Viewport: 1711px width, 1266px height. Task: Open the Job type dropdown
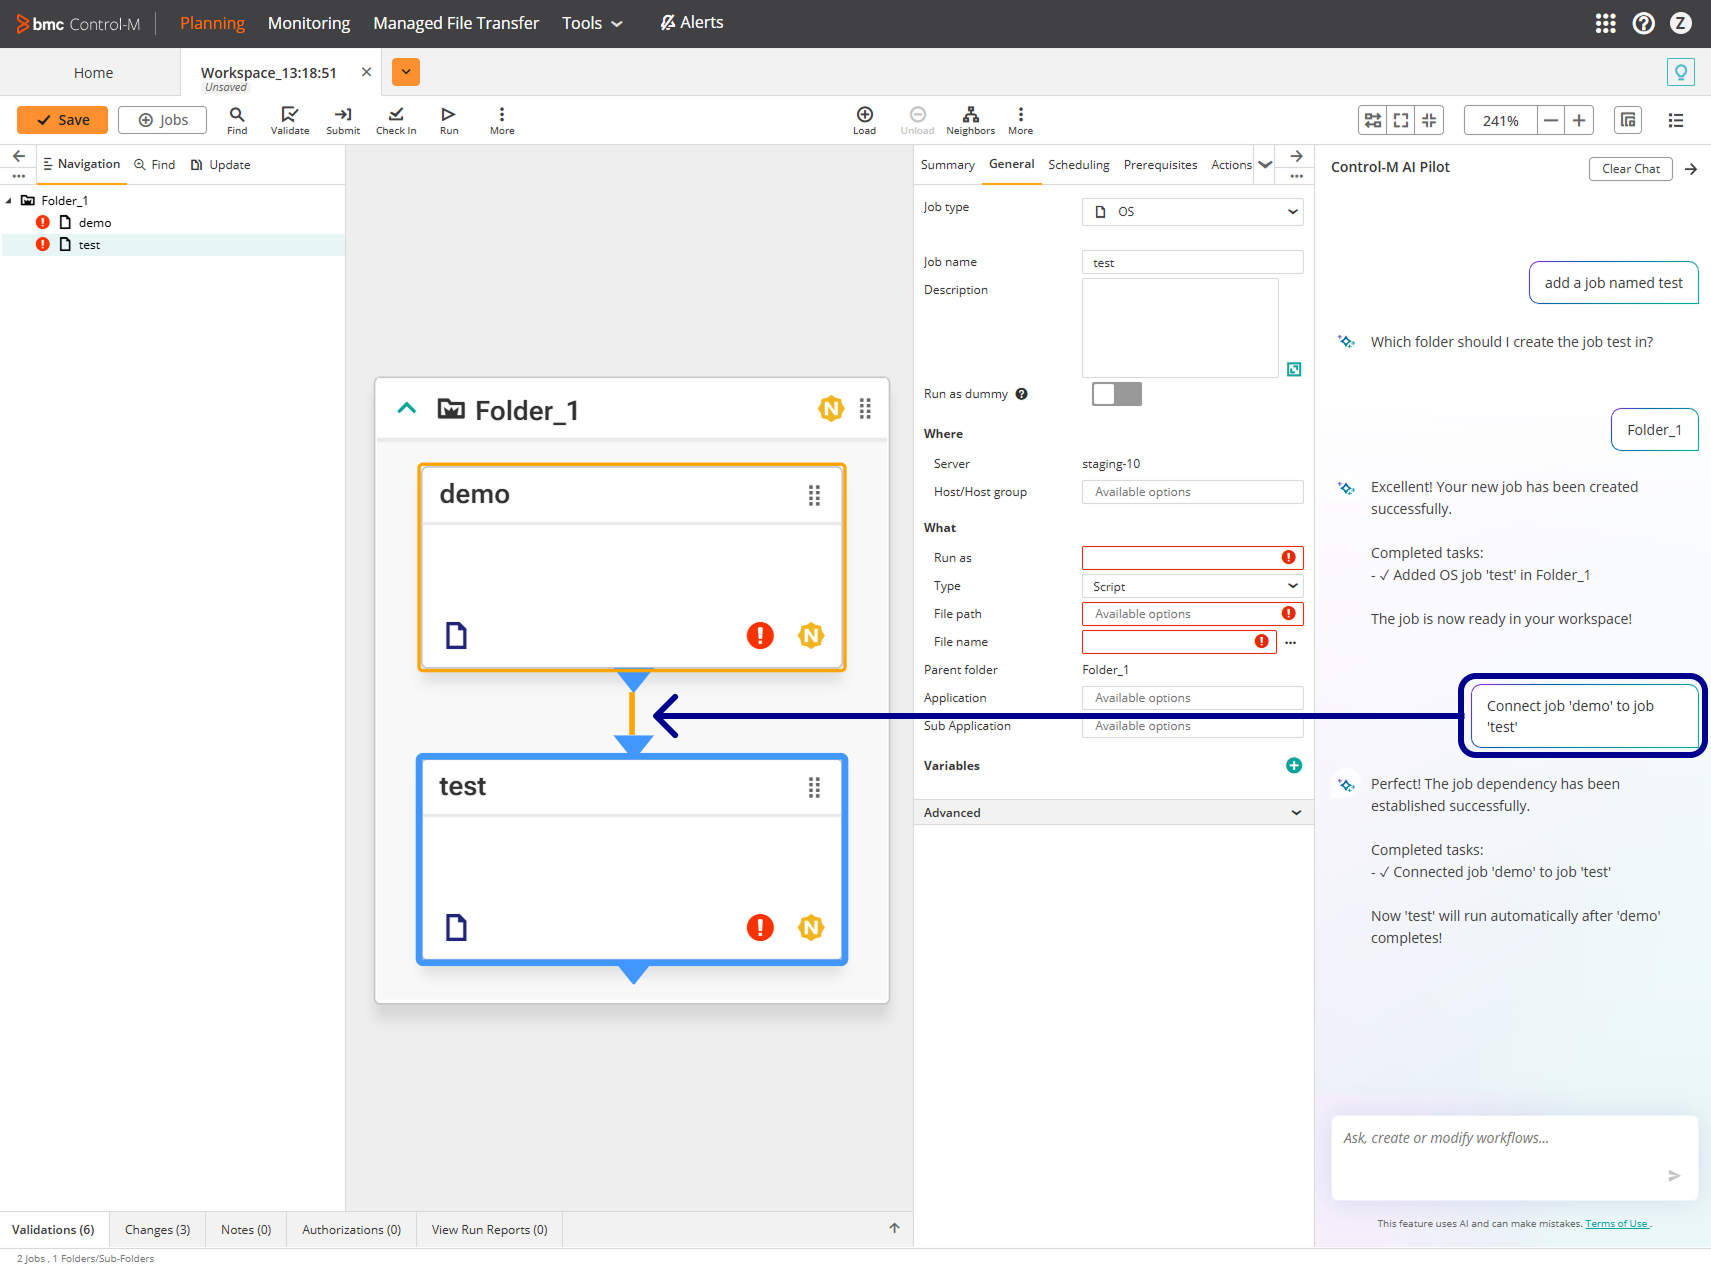pyautogui.click(x=1192, y=212)
